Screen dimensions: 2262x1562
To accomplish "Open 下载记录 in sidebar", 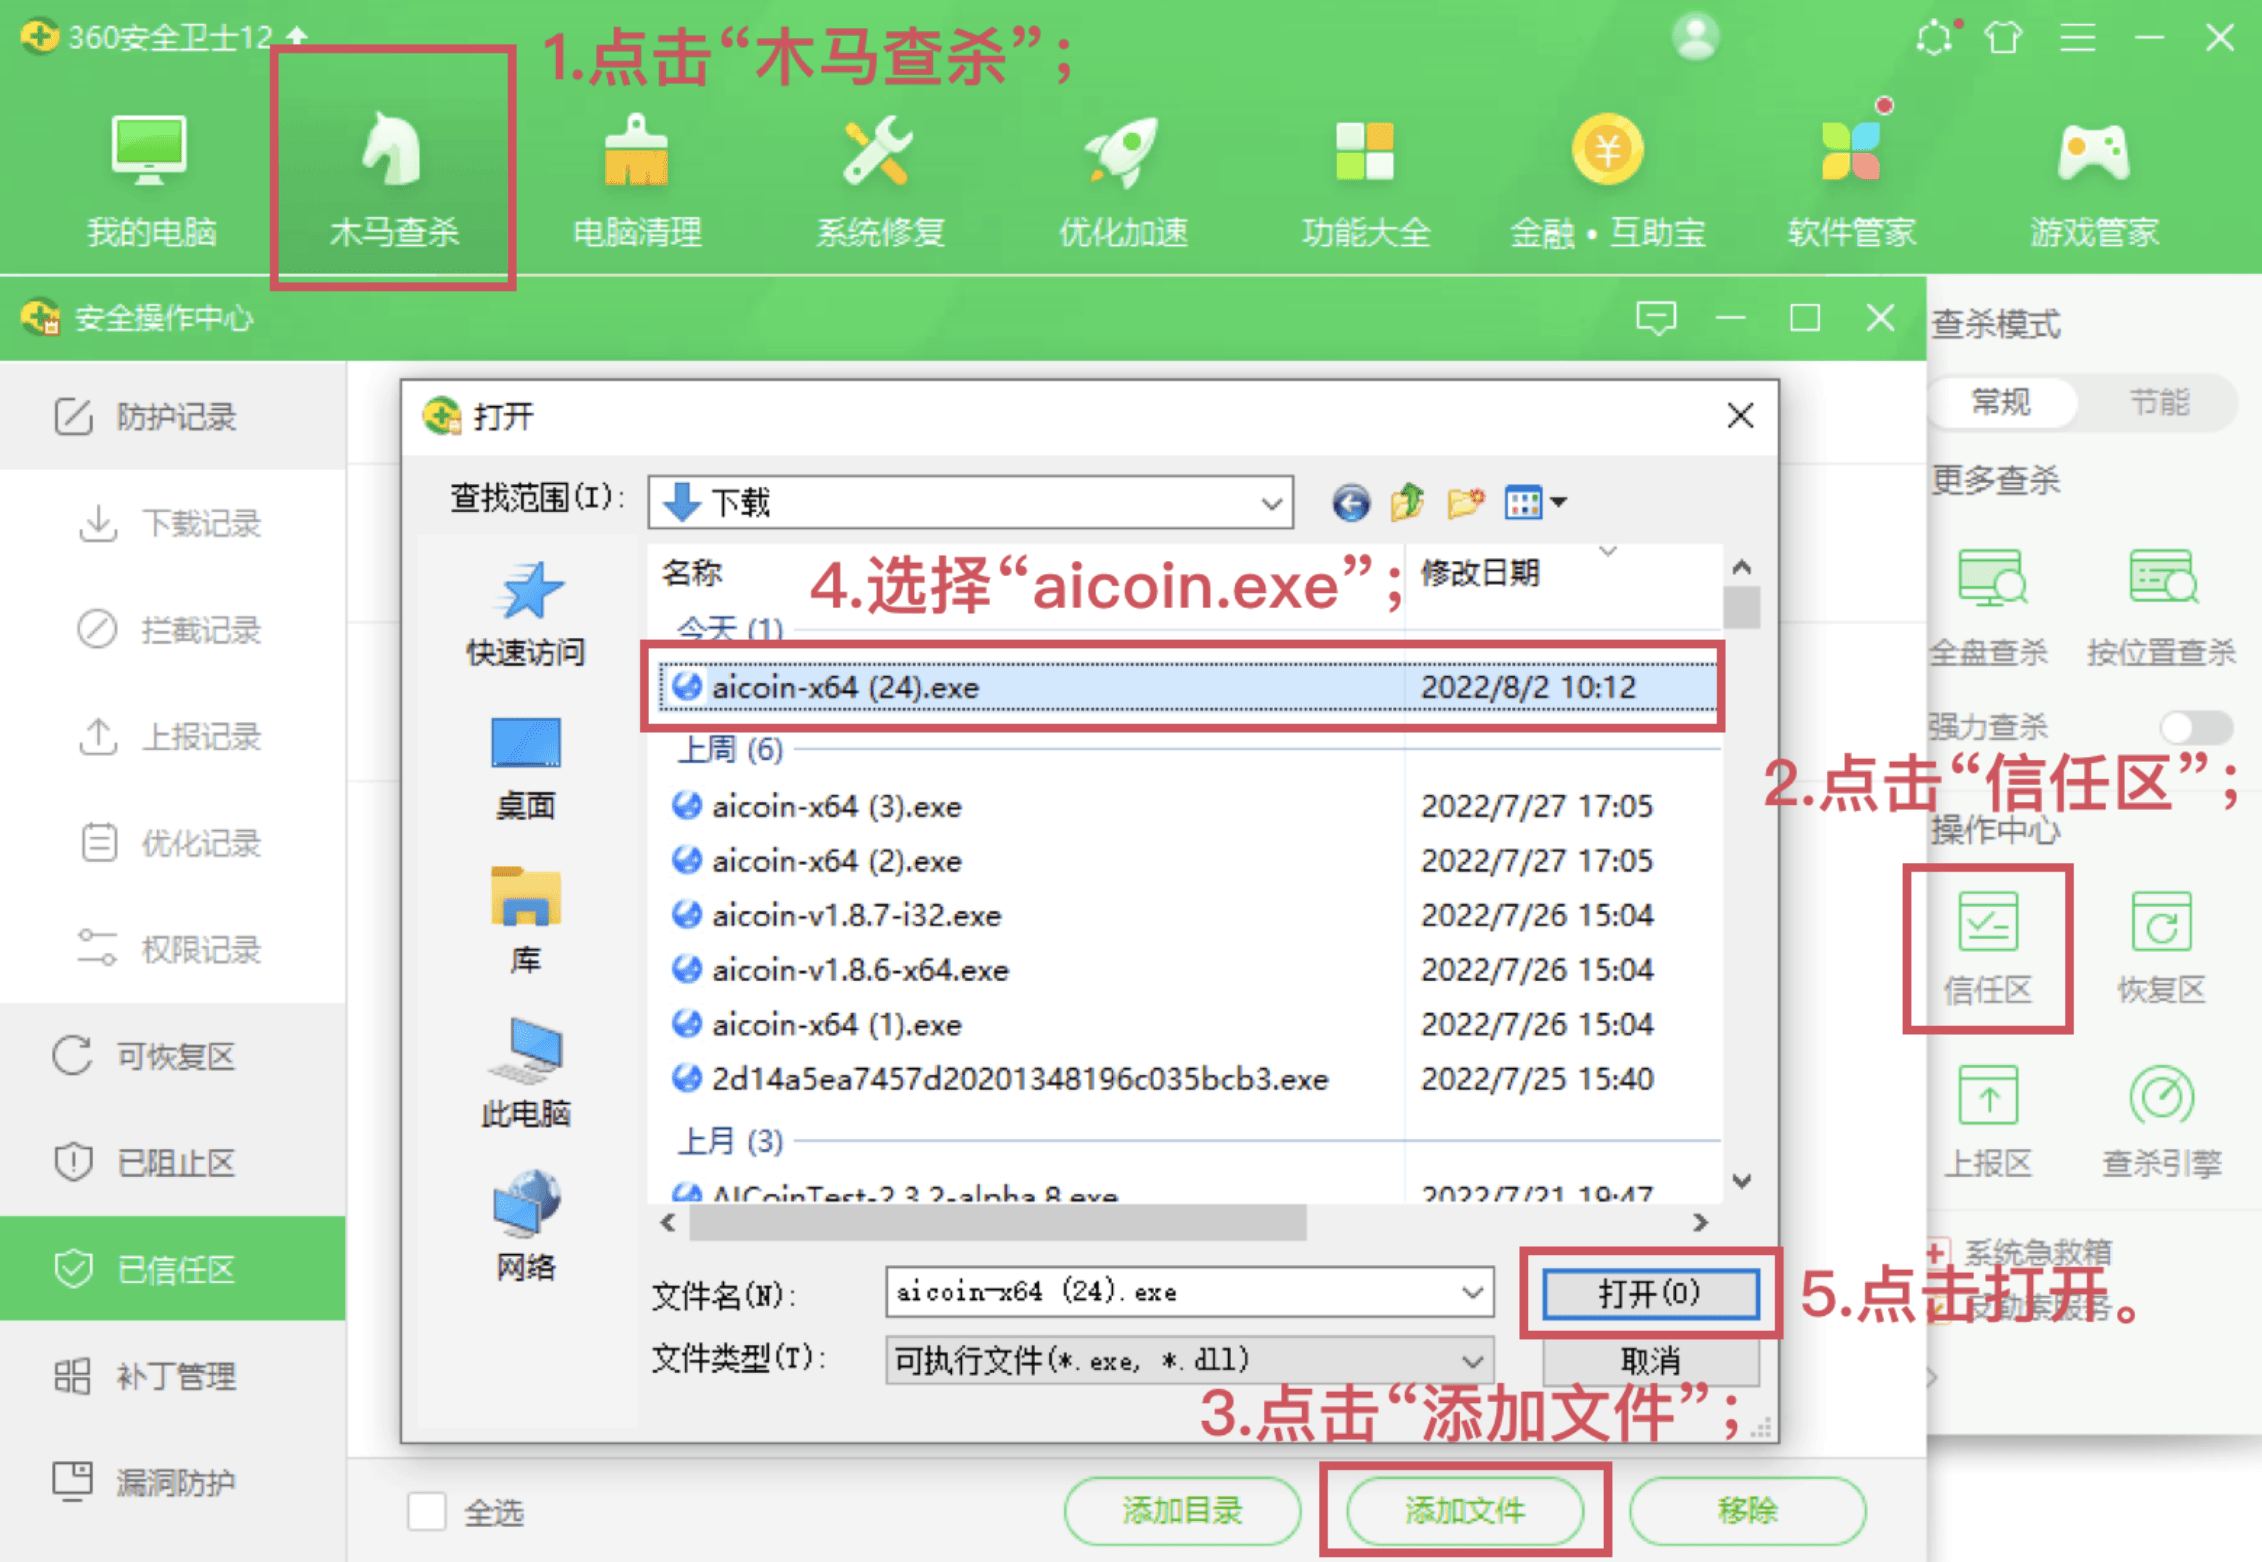I will [173, 523].
